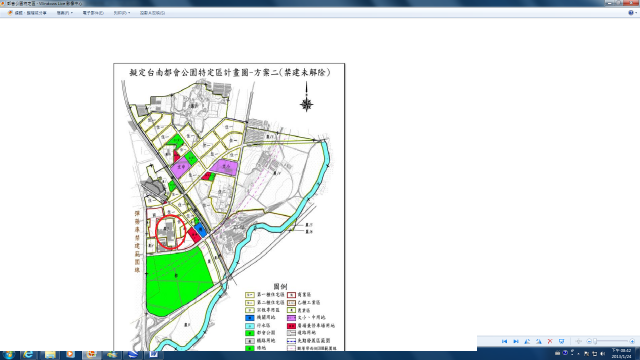Viewport: 640px width, 360px height.
Task: Open File Explorer from the taskbar
Action: click(x=50, y=354)
